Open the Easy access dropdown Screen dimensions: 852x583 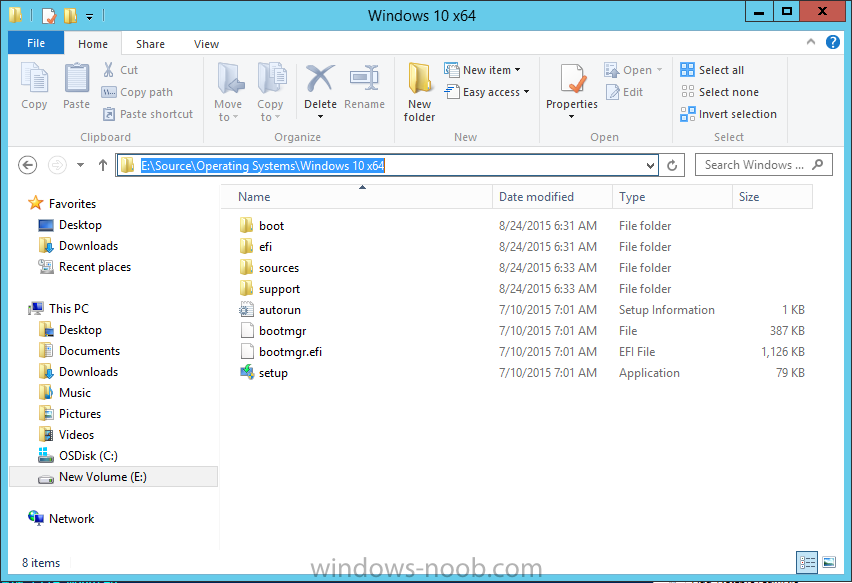coord(487,92)
